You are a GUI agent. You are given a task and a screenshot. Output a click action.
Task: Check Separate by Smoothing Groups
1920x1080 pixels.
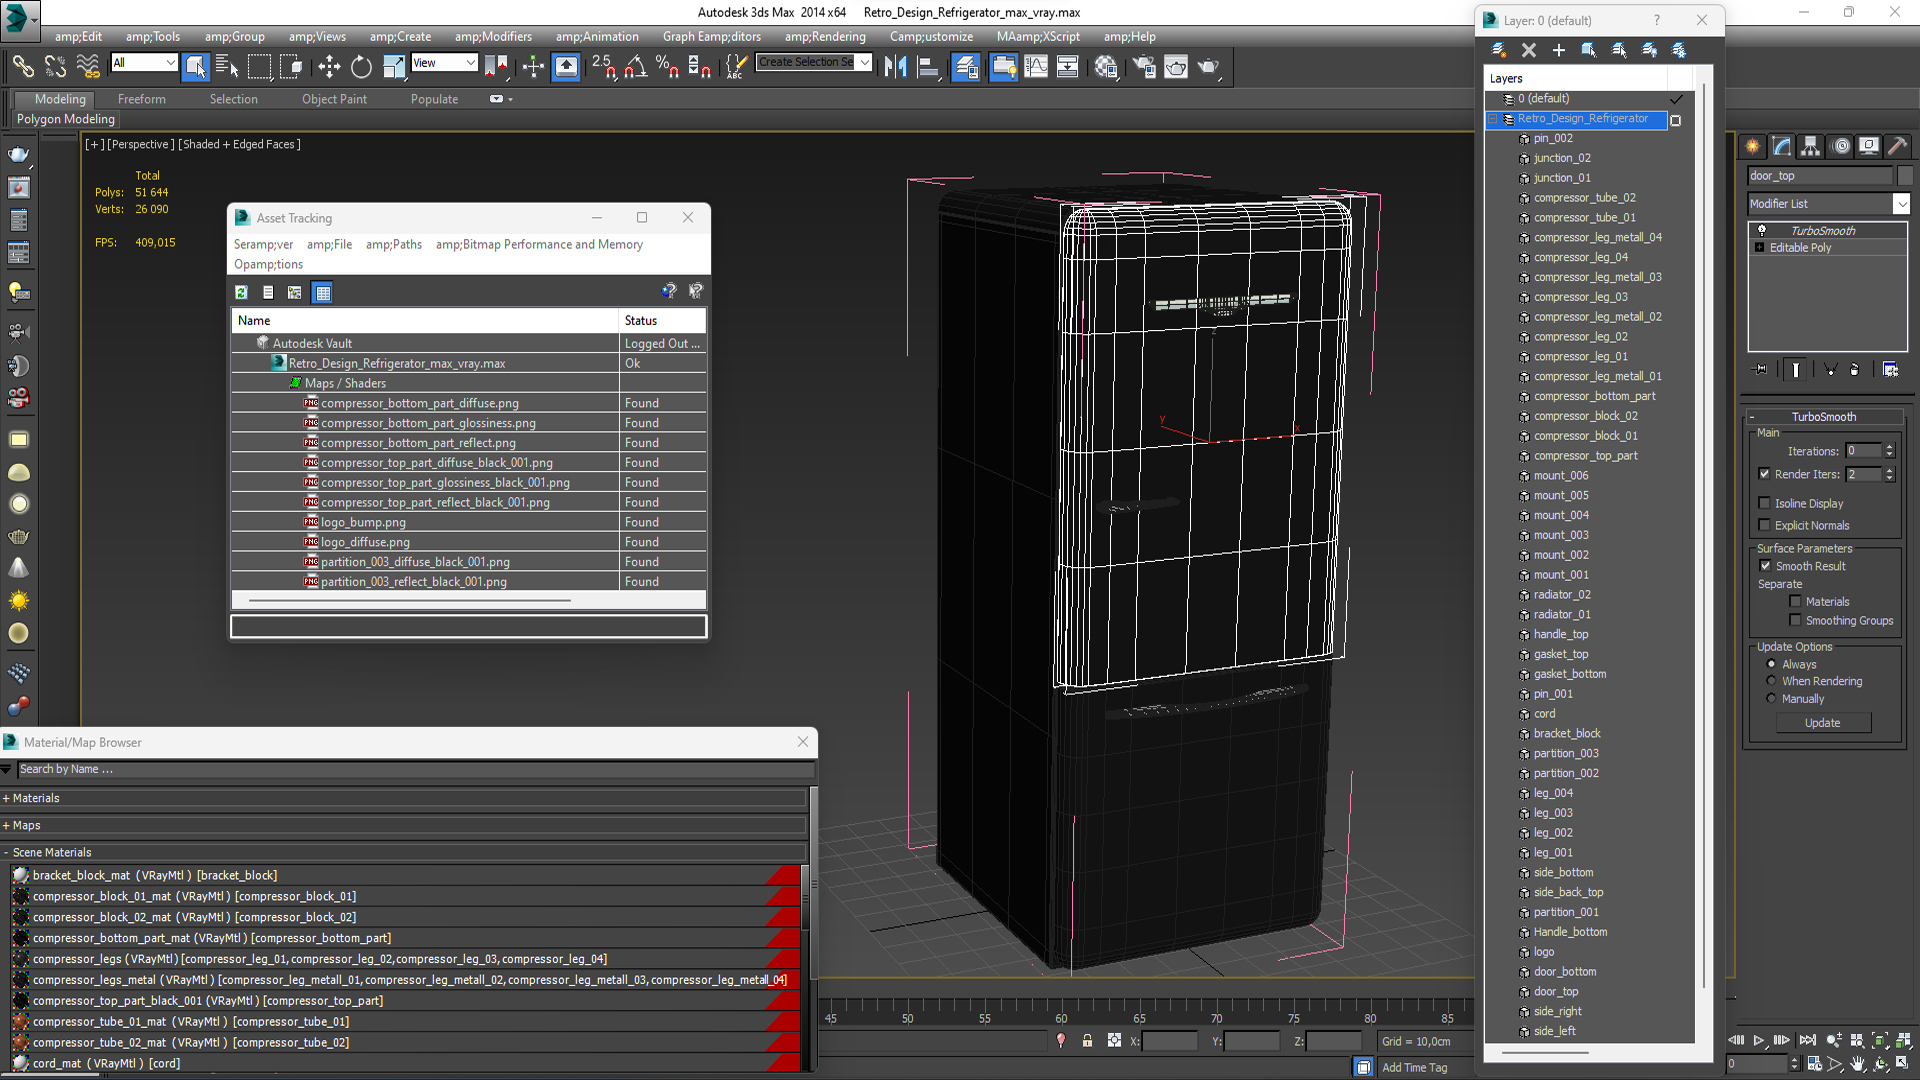[1795, 620]
